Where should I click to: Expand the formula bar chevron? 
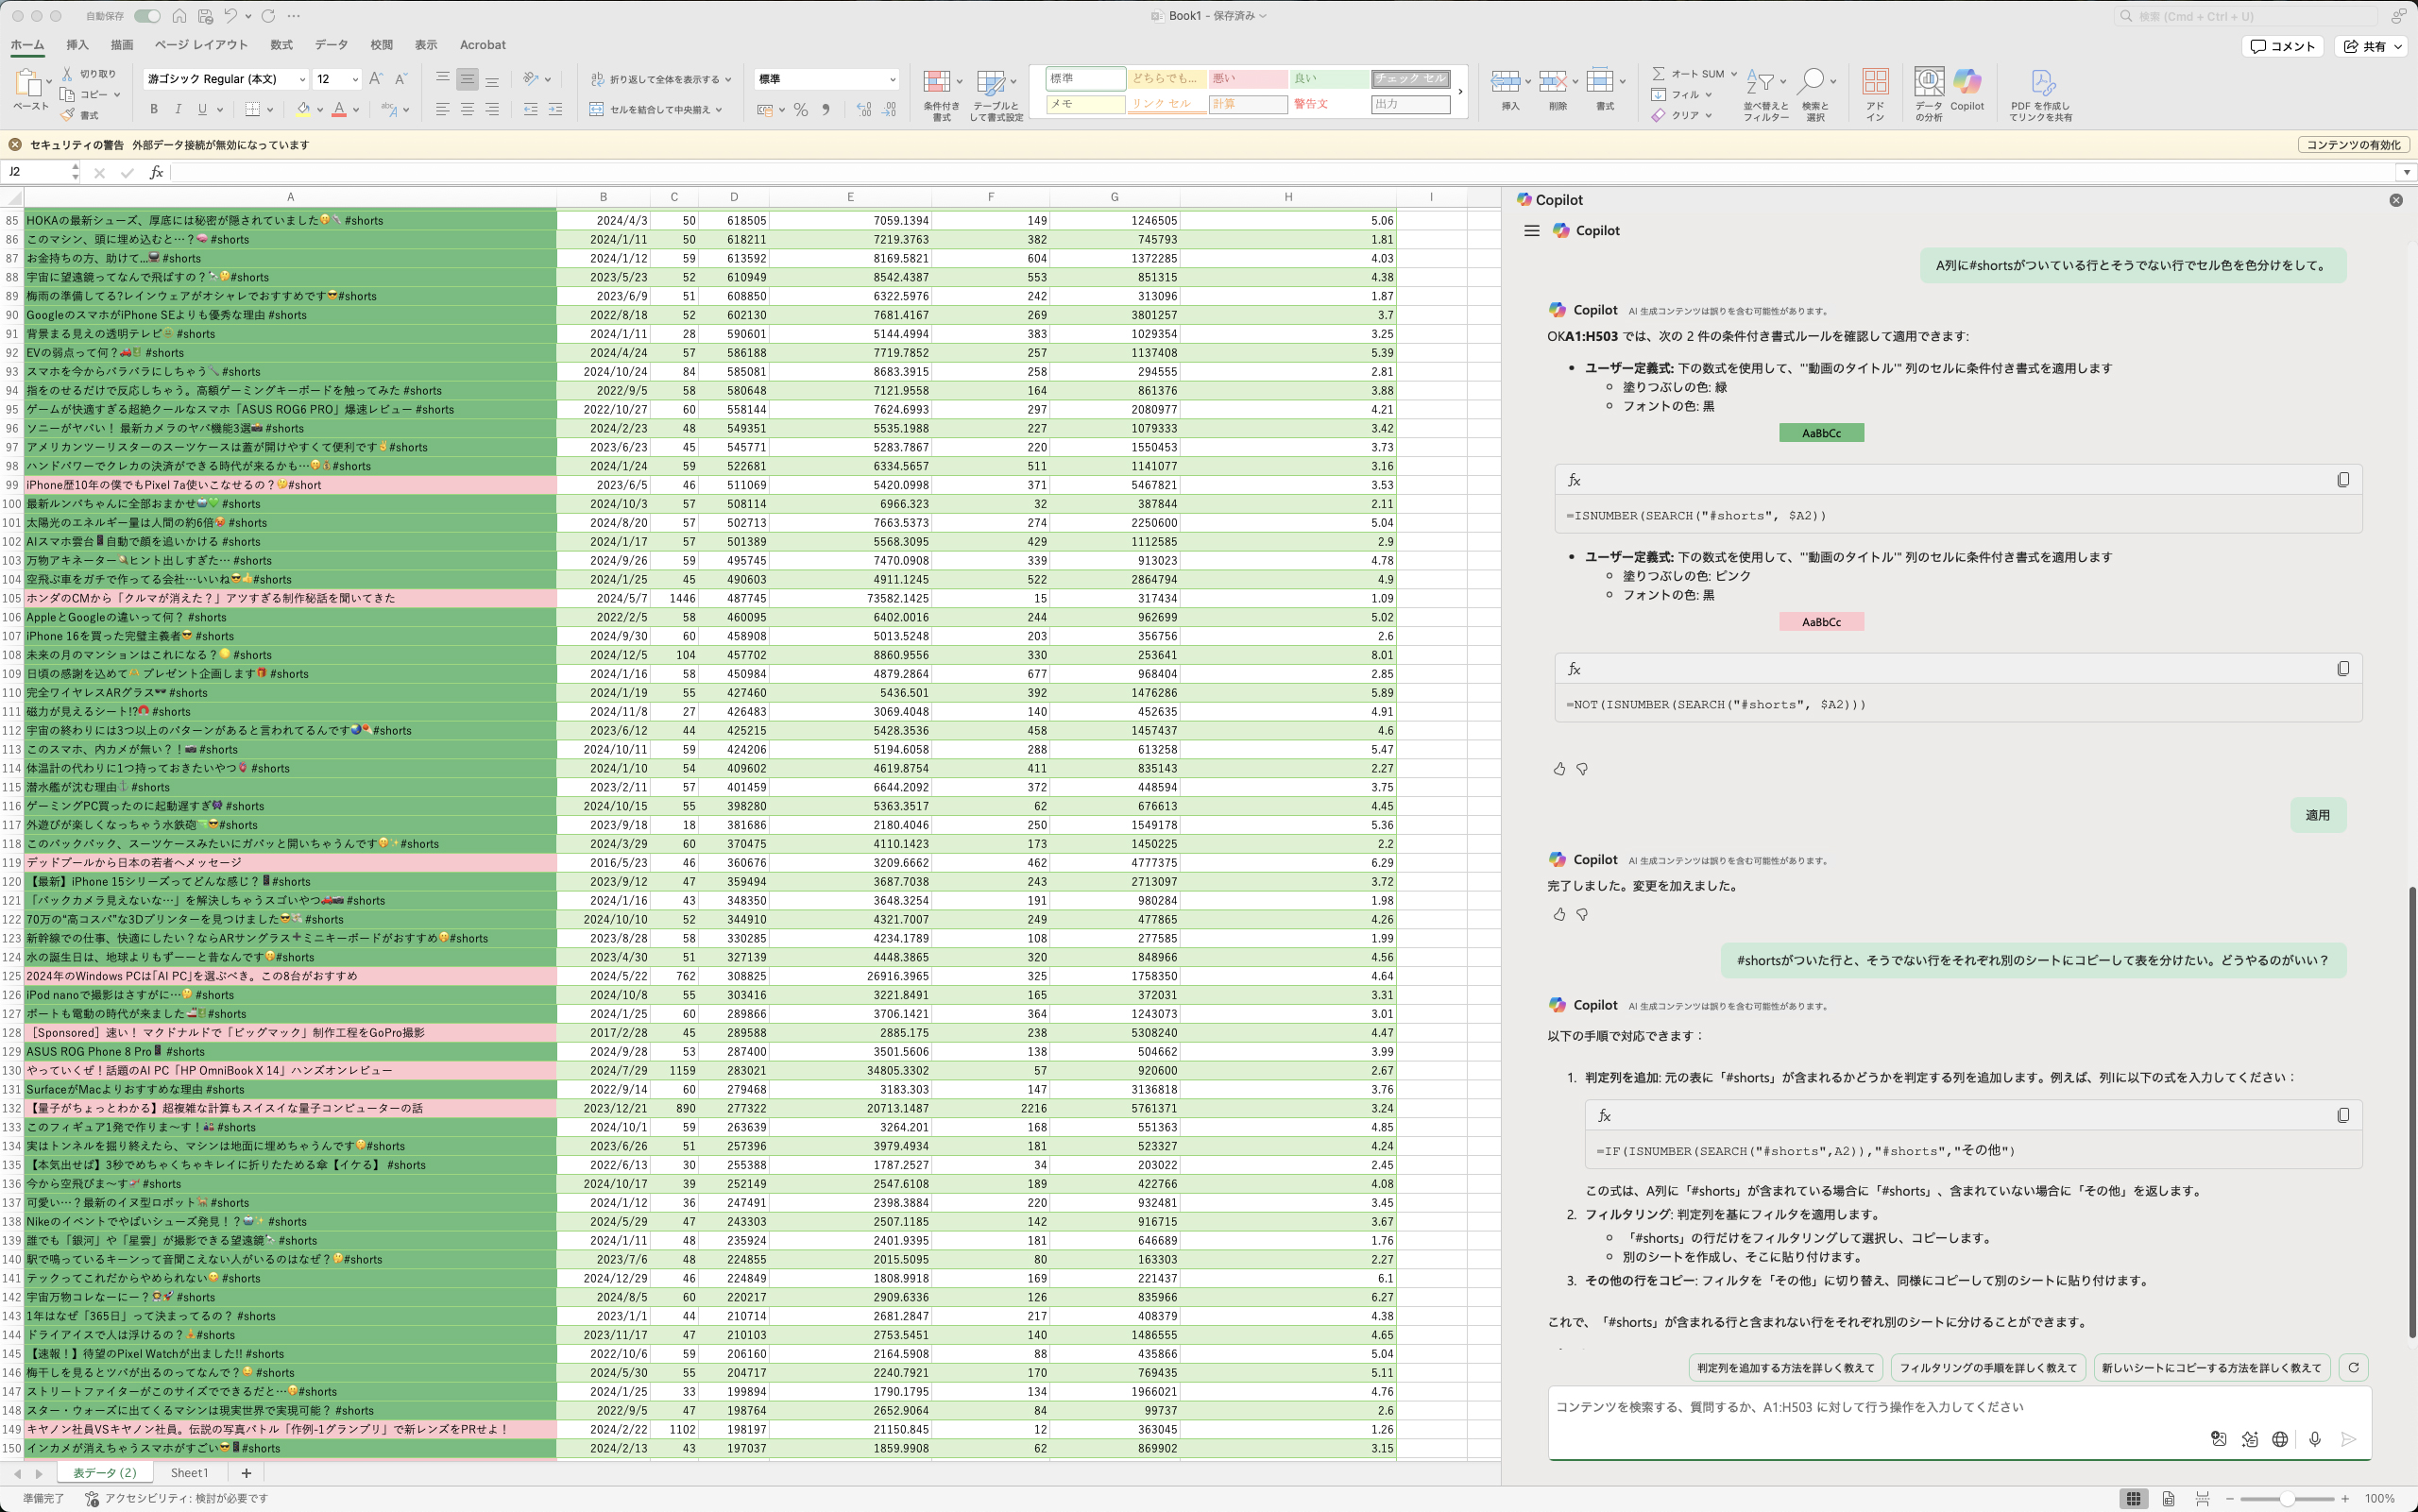click(x=2406, y=172)
